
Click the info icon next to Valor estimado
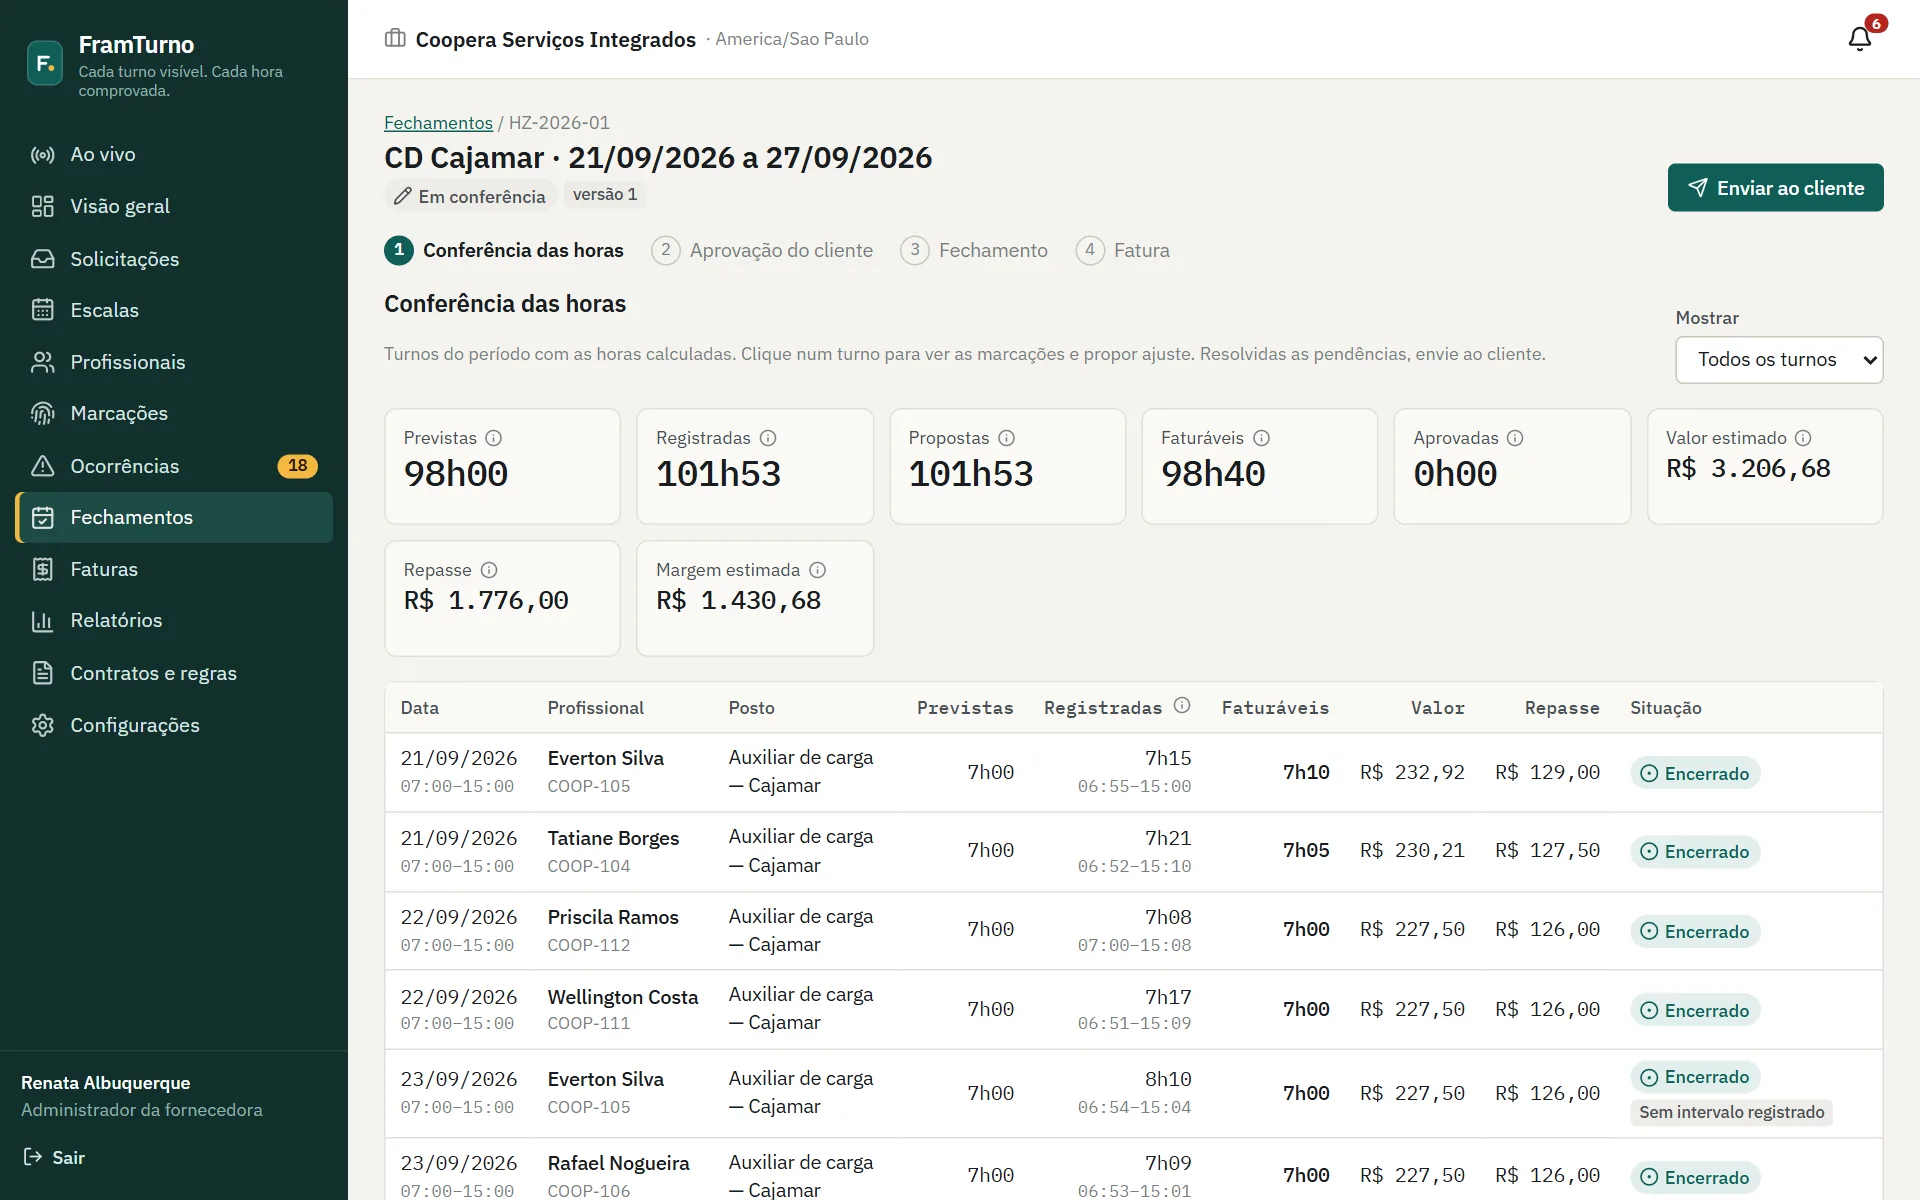coord(1803,438)
